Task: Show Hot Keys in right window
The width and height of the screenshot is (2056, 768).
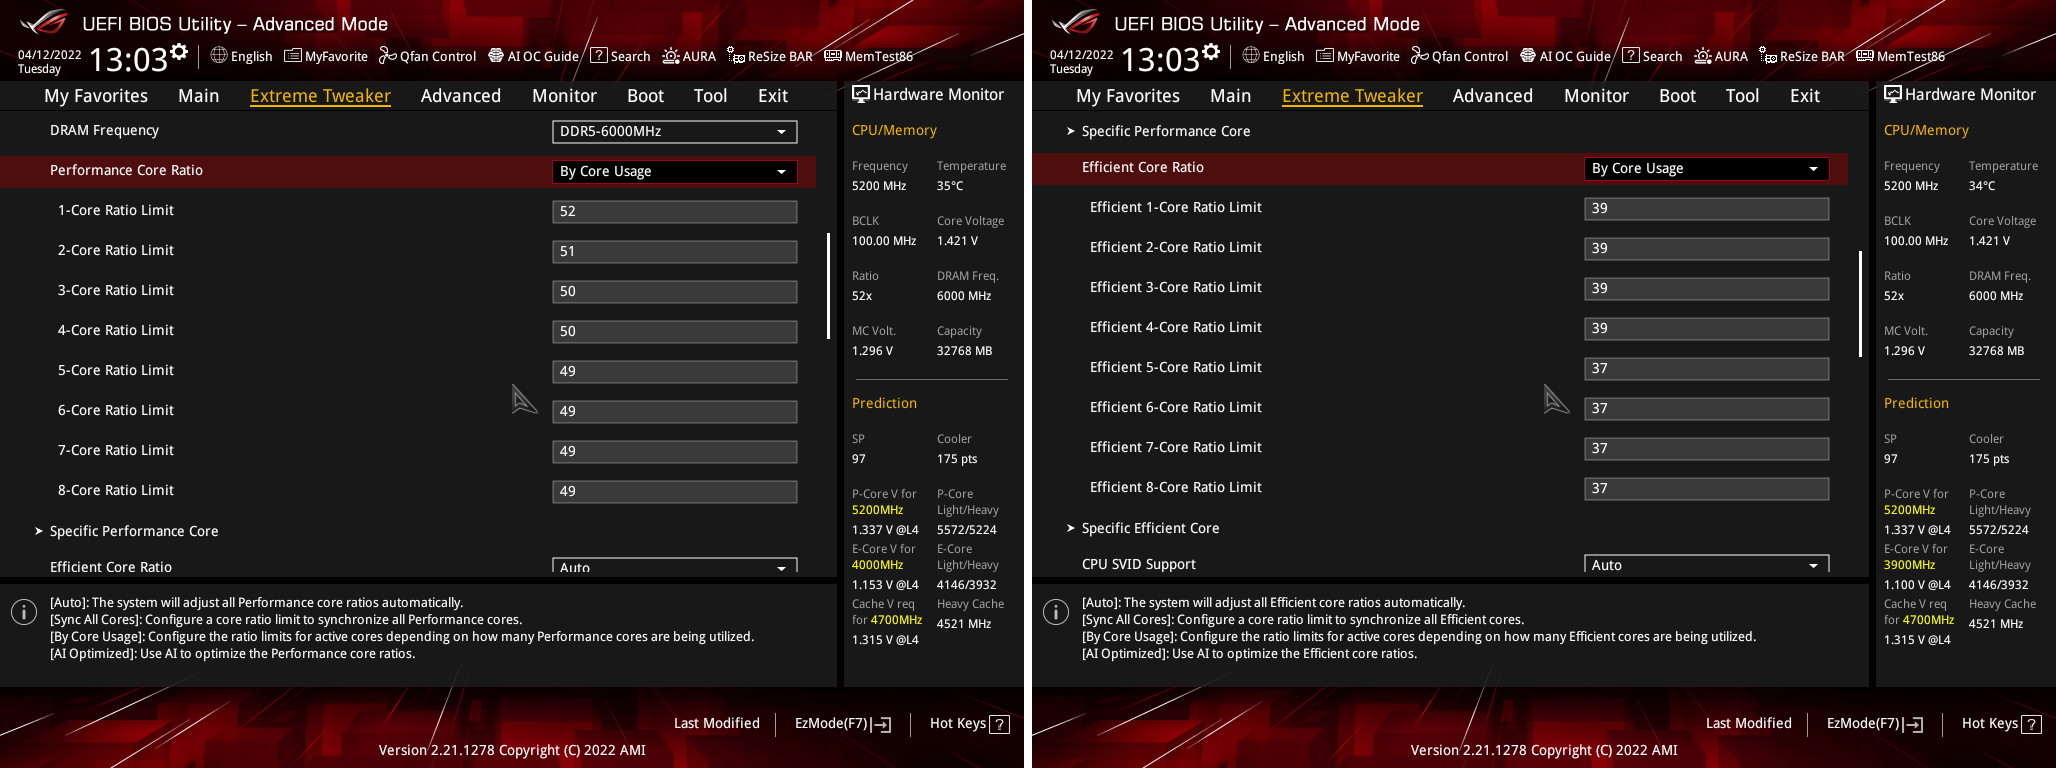Action: tap(2002, 723)
